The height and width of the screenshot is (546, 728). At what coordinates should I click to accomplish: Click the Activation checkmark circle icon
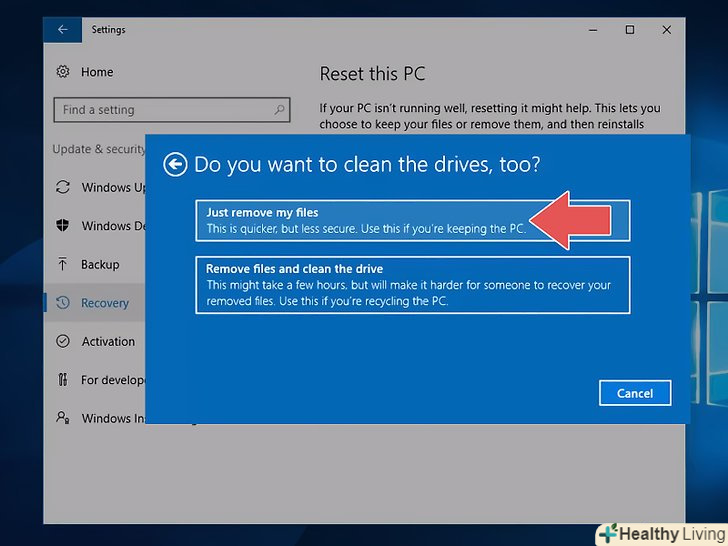tap(63, 341)
